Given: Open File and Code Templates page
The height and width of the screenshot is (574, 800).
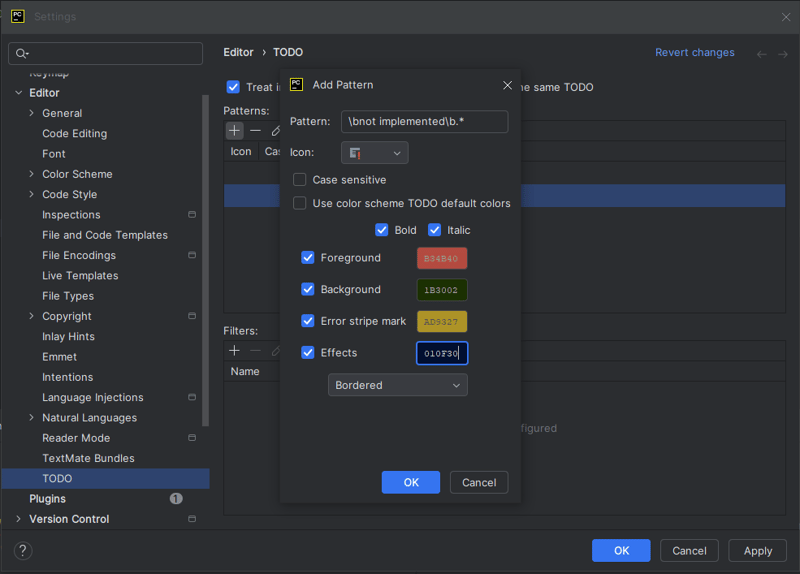Looking at the screenshot, I should click(x=105, y=235).
